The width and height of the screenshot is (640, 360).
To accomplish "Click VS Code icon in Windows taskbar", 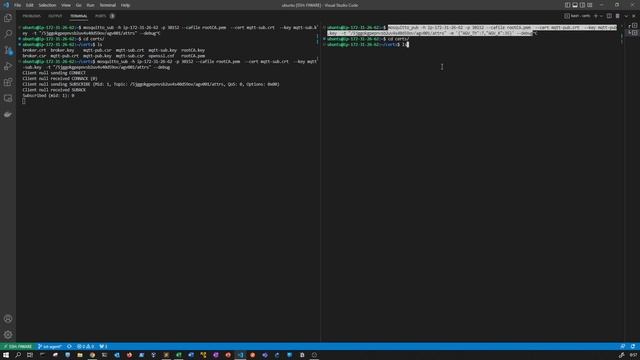I will [240, 355].
